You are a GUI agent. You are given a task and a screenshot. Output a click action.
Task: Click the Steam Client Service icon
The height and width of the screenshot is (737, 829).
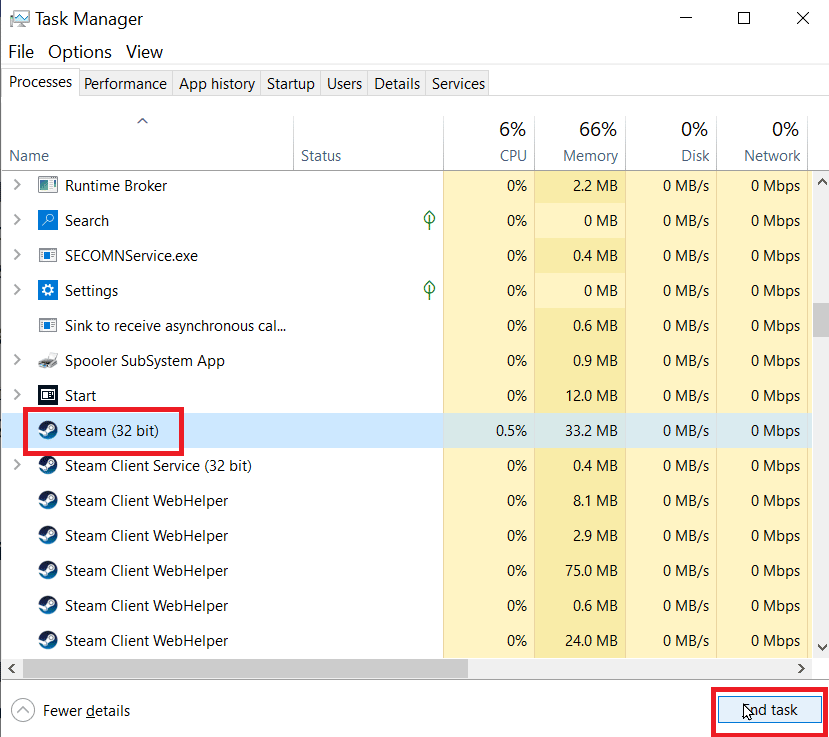47,465
